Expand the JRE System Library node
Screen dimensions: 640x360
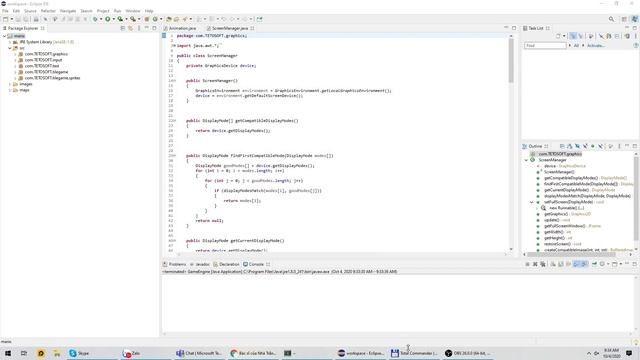[10, 42]
